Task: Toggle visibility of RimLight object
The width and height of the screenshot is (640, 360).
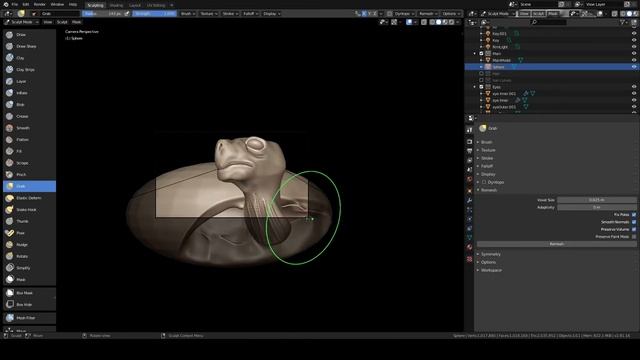Action: [634, 47]
